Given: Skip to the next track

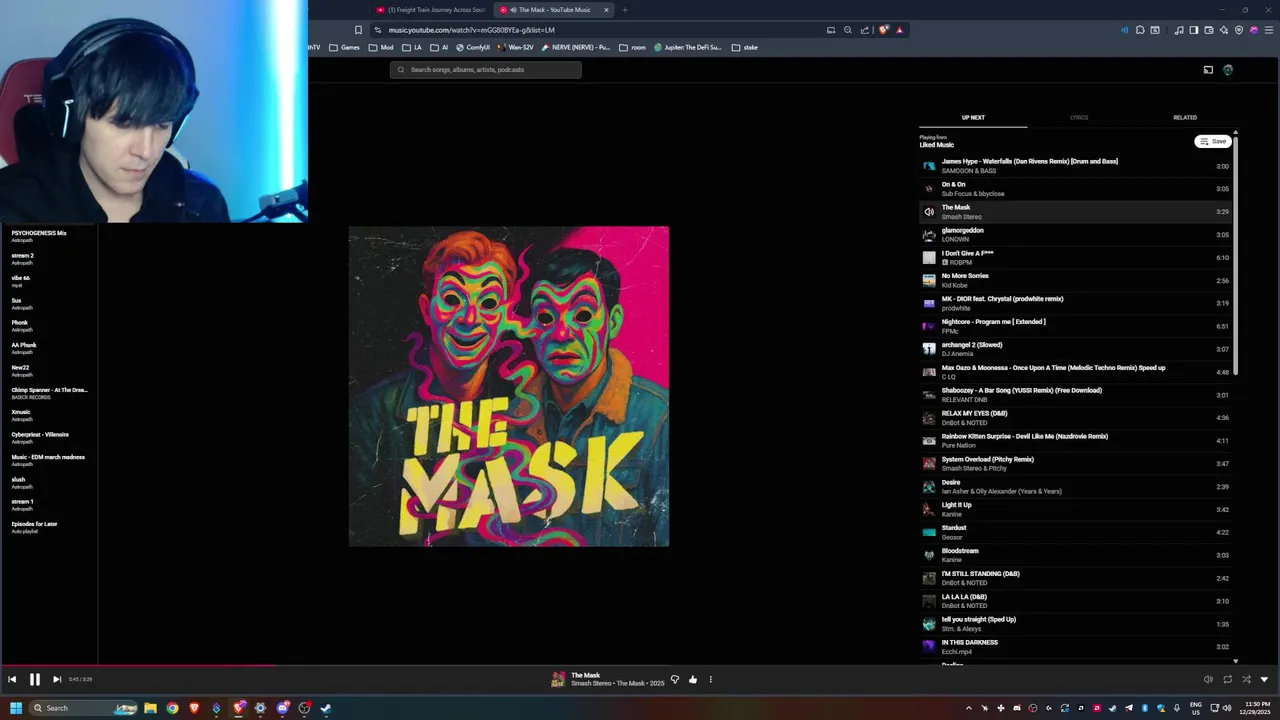Looking at the screenshot, I should click(57, 679).
